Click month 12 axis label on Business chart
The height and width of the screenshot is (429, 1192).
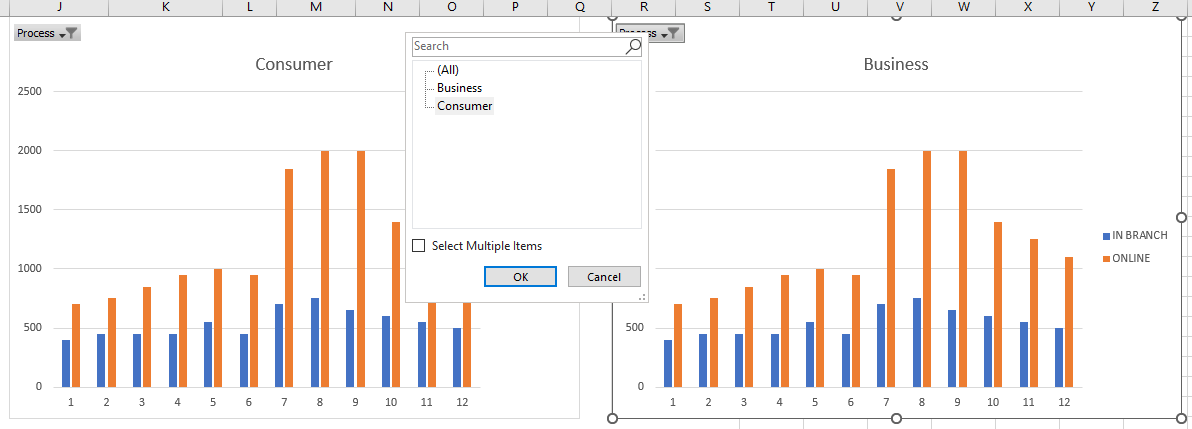click(x=1063, y=402)
